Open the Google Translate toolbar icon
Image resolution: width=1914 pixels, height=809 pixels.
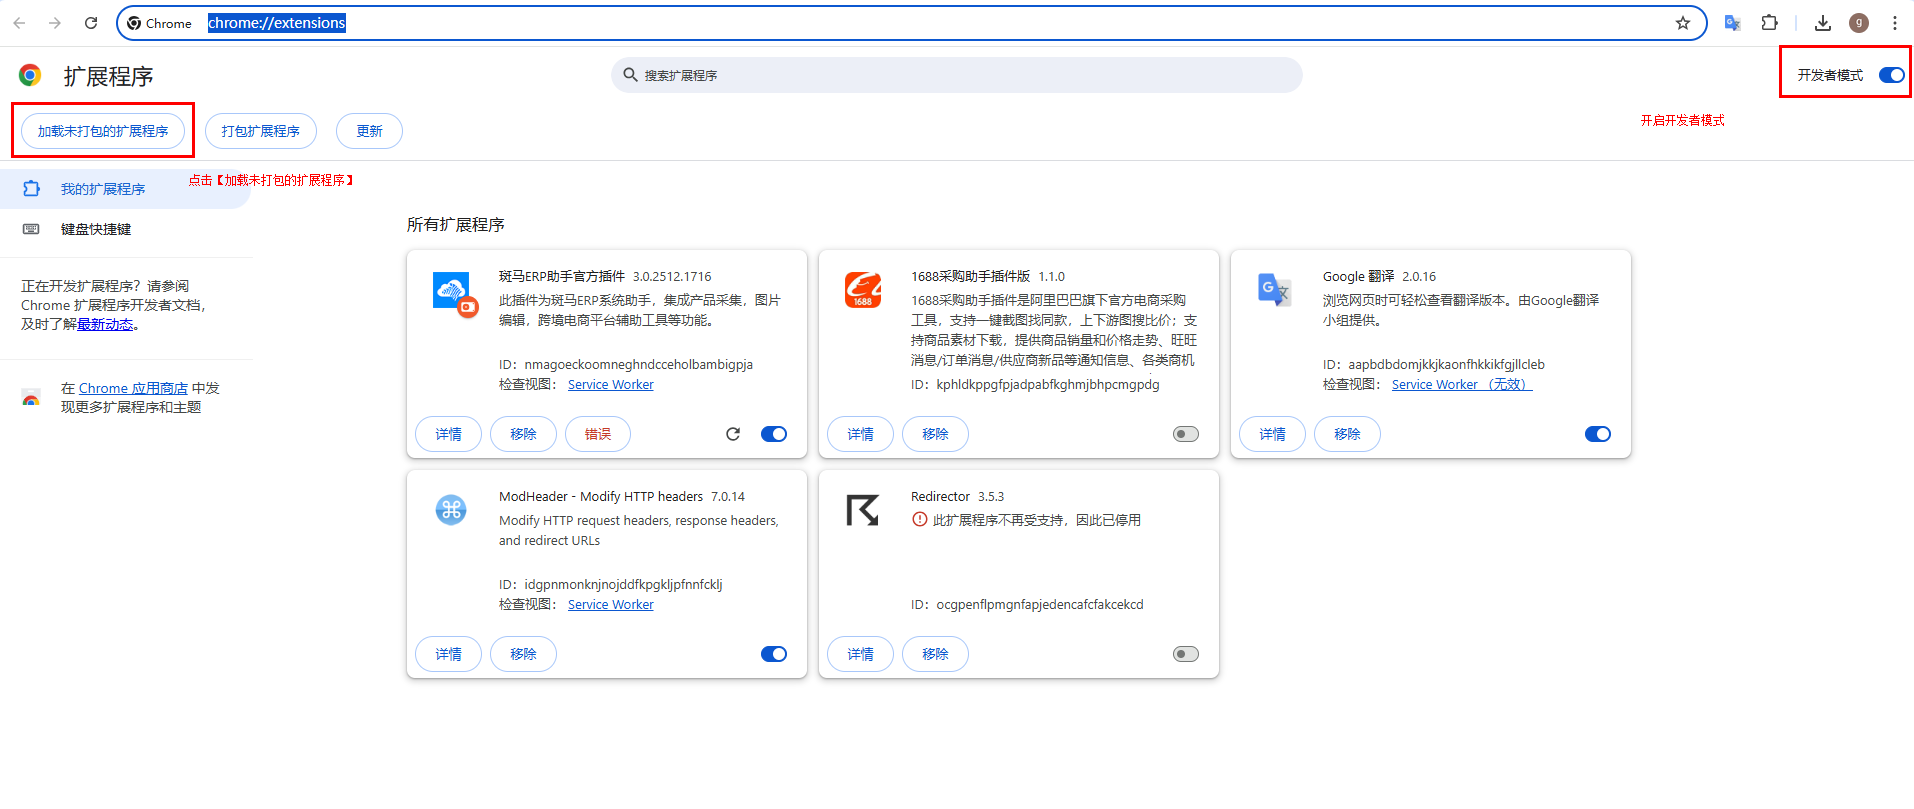click(x=1732, y=23)
